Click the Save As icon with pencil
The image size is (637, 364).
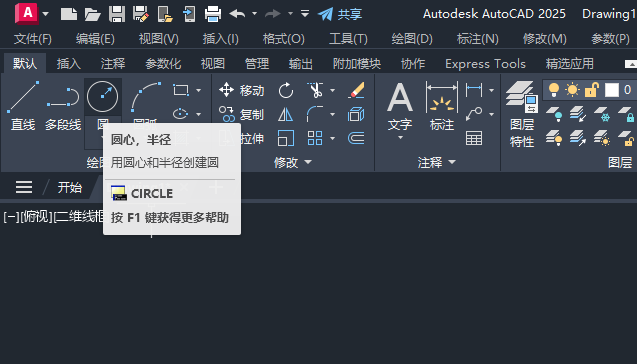click(141, 14)
